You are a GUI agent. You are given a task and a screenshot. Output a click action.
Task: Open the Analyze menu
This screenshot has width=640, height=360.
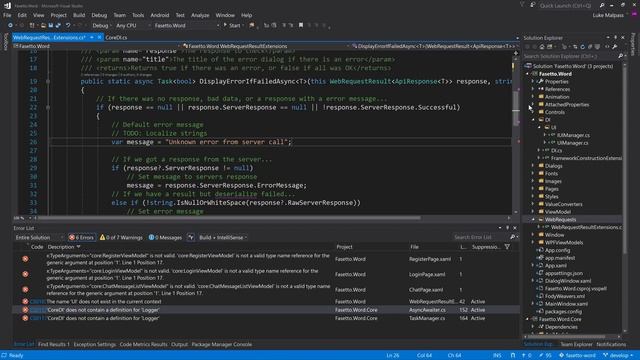pos(200,15)
